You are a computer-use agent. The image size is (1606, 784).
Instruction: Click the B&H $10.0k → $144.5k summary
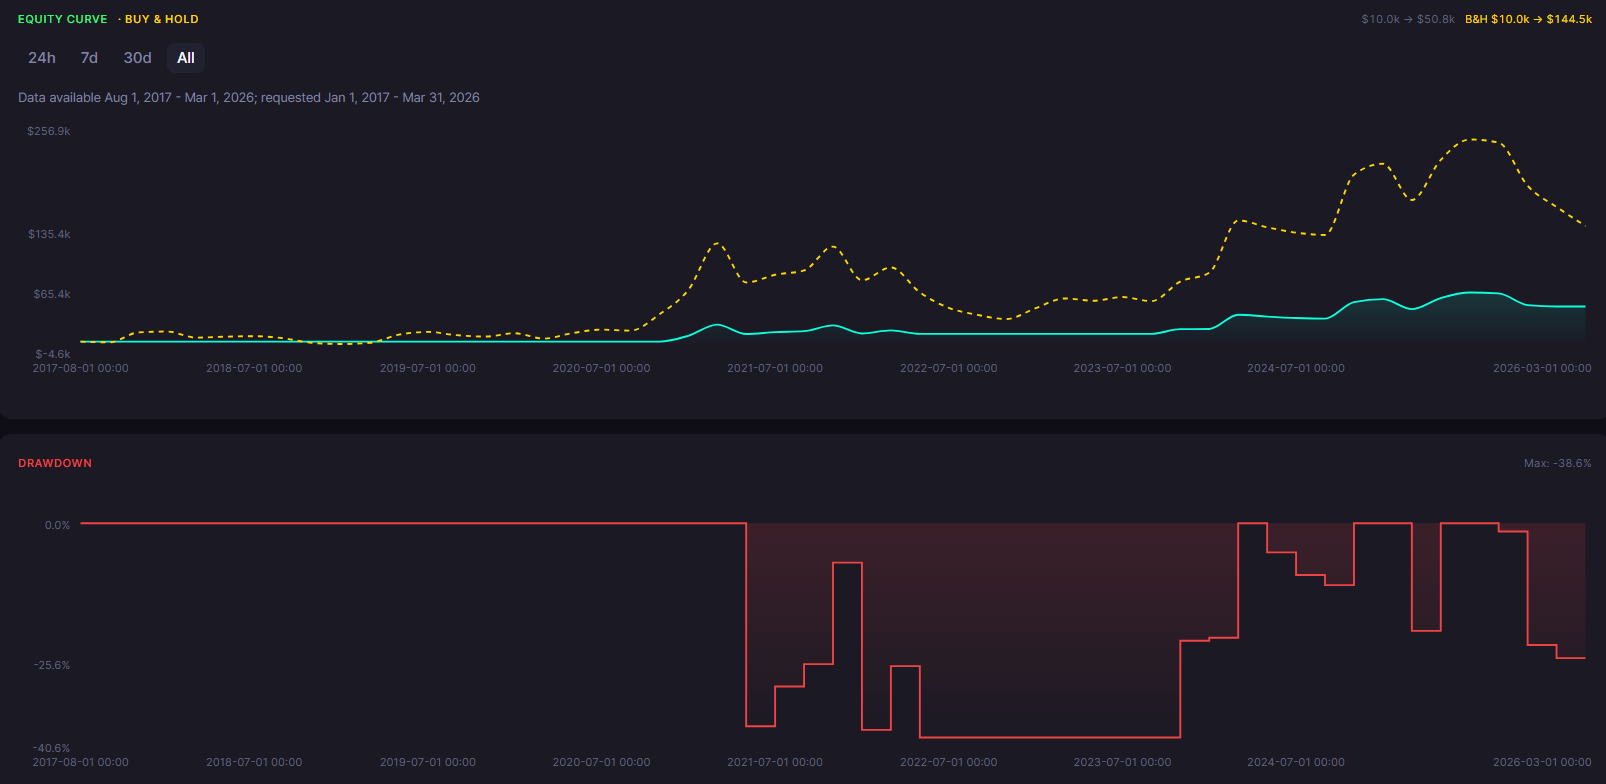pos(1528,19)
